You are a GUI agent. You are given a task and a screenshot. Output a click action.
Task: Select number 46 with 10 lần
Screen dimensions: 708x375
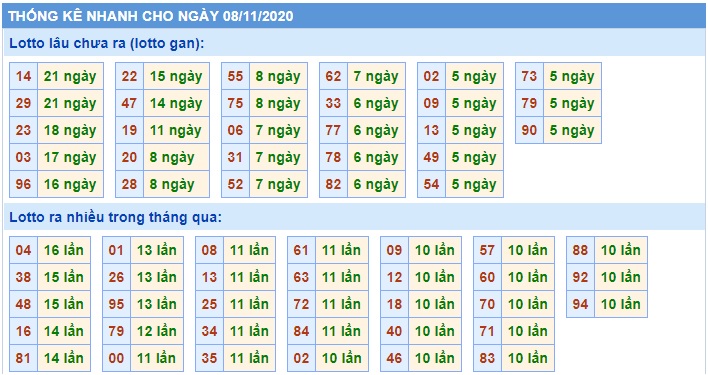pos(394,358)
